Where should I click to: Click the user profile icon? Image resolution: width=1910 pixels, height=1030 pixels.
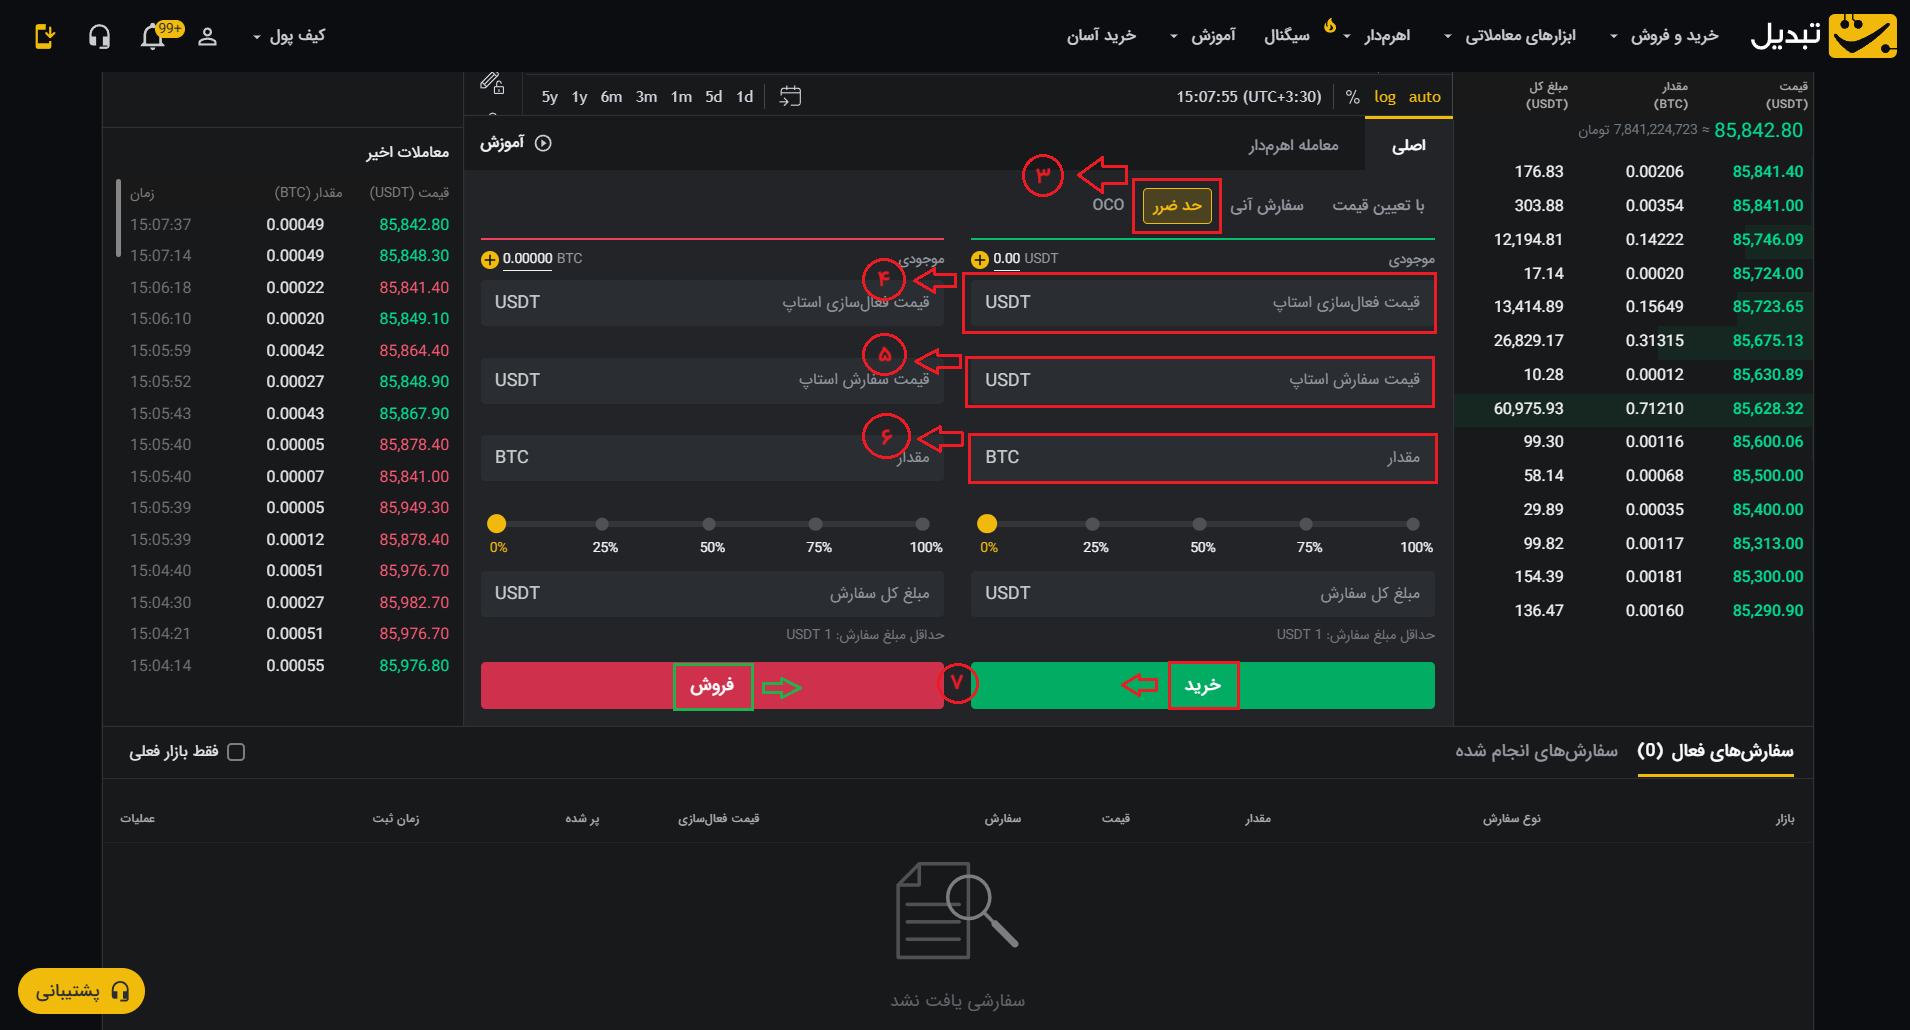pos(207,37)
